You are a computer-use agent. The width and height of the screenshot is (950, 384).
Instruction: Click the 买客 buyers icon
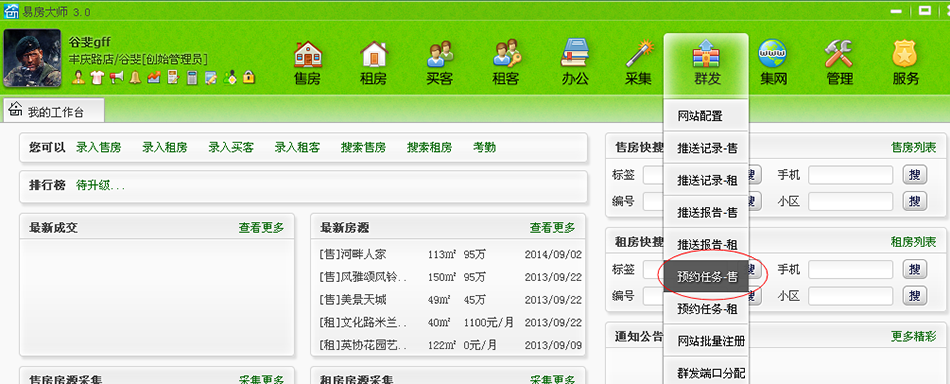tap(440, 62)
